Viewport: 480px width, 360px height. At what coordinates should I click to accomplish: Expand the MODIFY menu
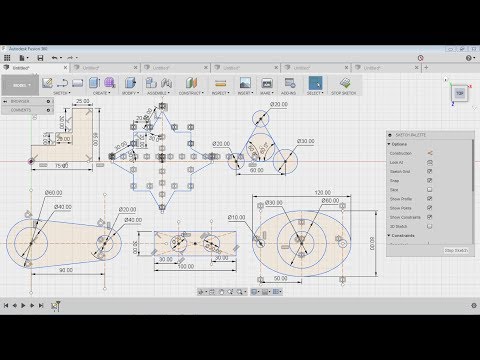(130, 93)
